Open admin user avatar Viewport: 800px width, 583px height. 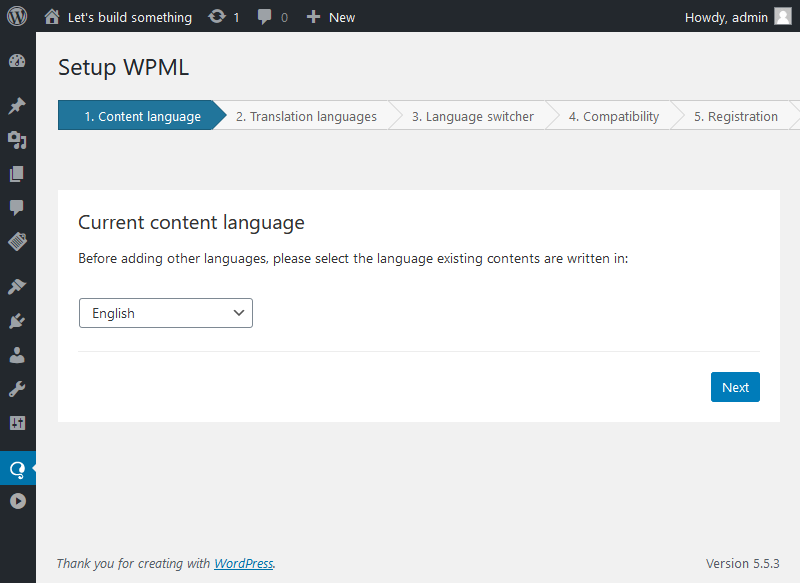783,16
